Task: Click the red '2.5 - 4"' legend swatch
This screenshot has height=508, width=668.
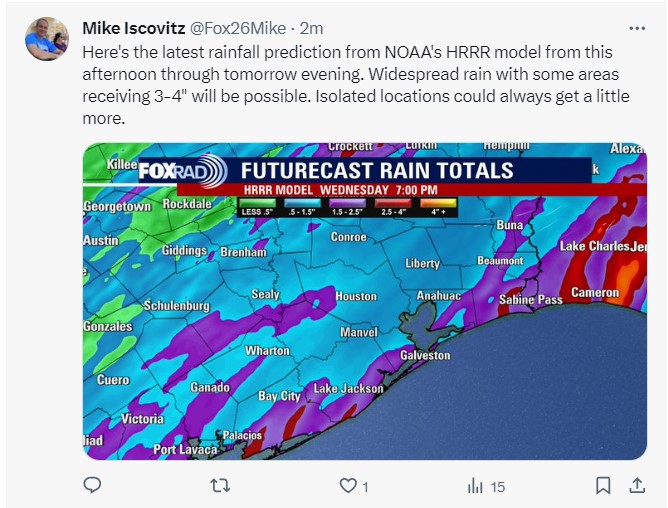Action: coord(394,204)
